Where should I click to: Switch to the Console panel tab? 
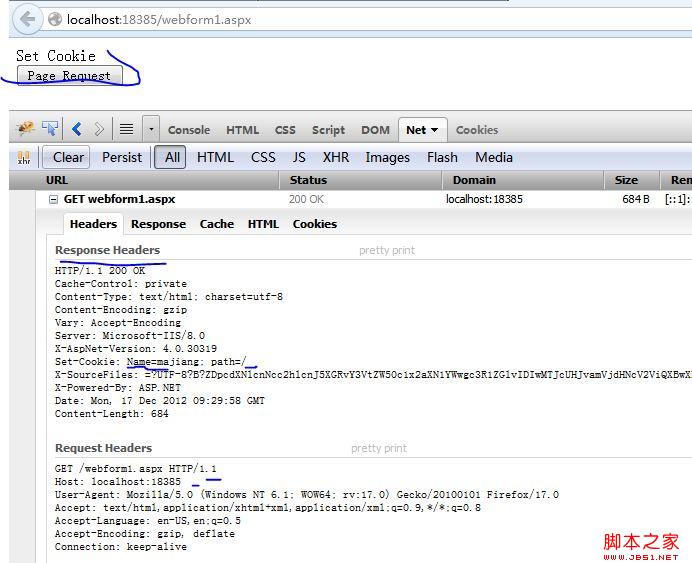[x=189, y=130]
